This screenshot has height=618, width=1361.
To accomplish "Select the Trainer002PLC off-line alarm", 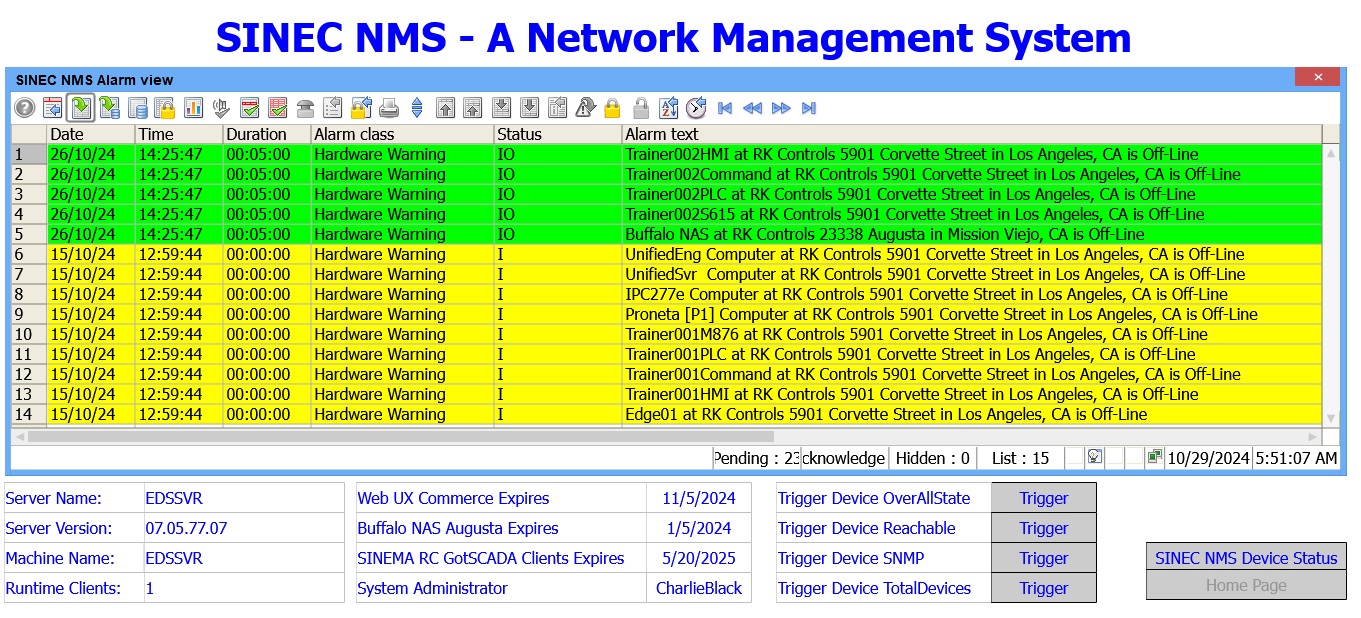I will pos(667,194).
